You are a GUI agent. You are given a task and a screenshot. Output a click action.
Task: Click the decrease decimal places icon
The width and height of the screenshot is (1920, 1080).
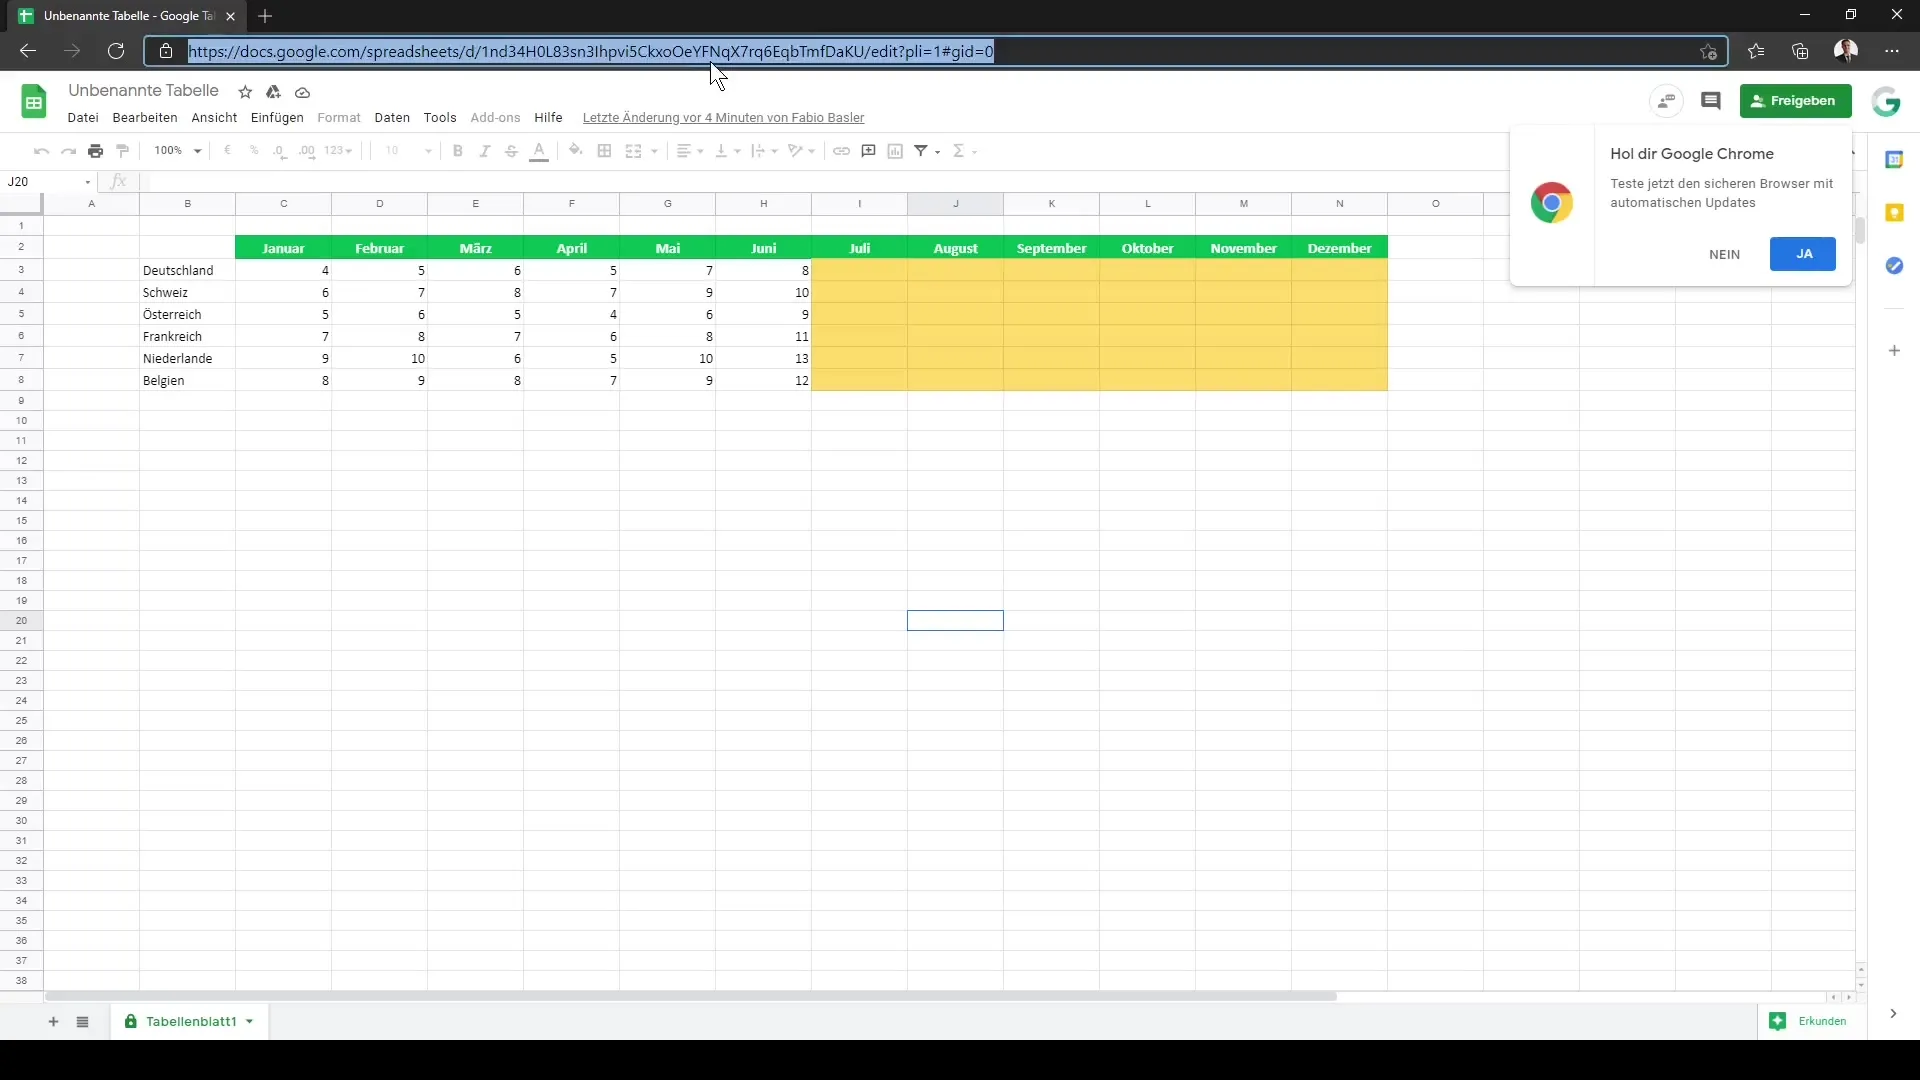coord(280,151)
